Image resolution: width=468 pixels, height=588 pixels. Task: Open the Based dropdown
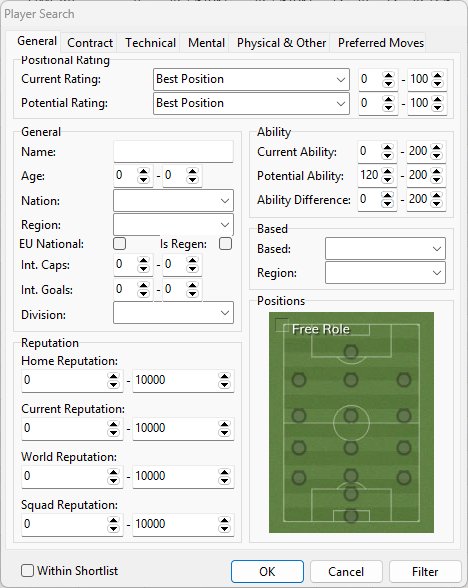(385, 249)
